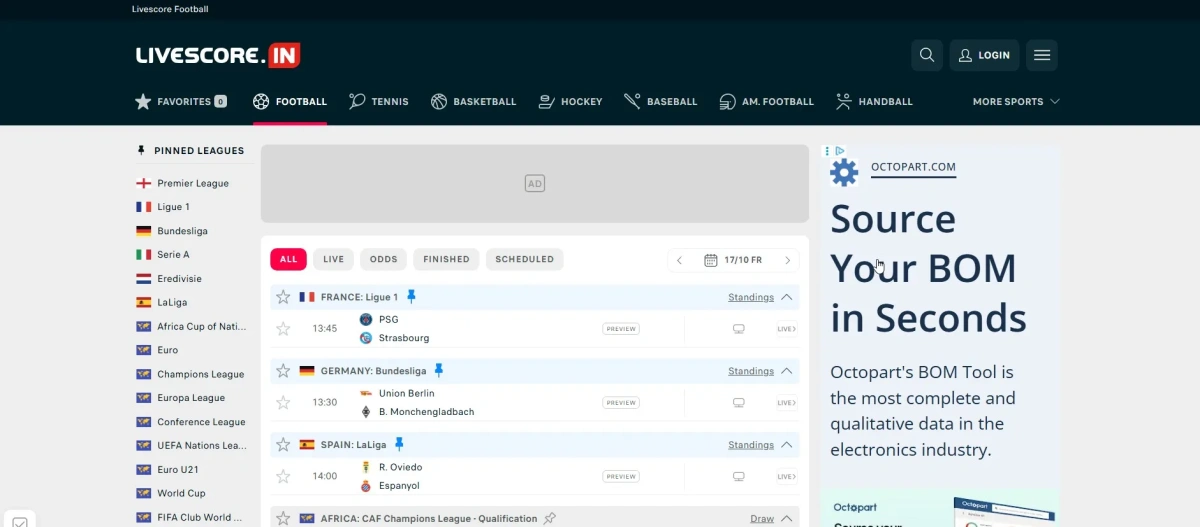Open live stream for PSG vs Strasbourg

(x=787, y=328)
